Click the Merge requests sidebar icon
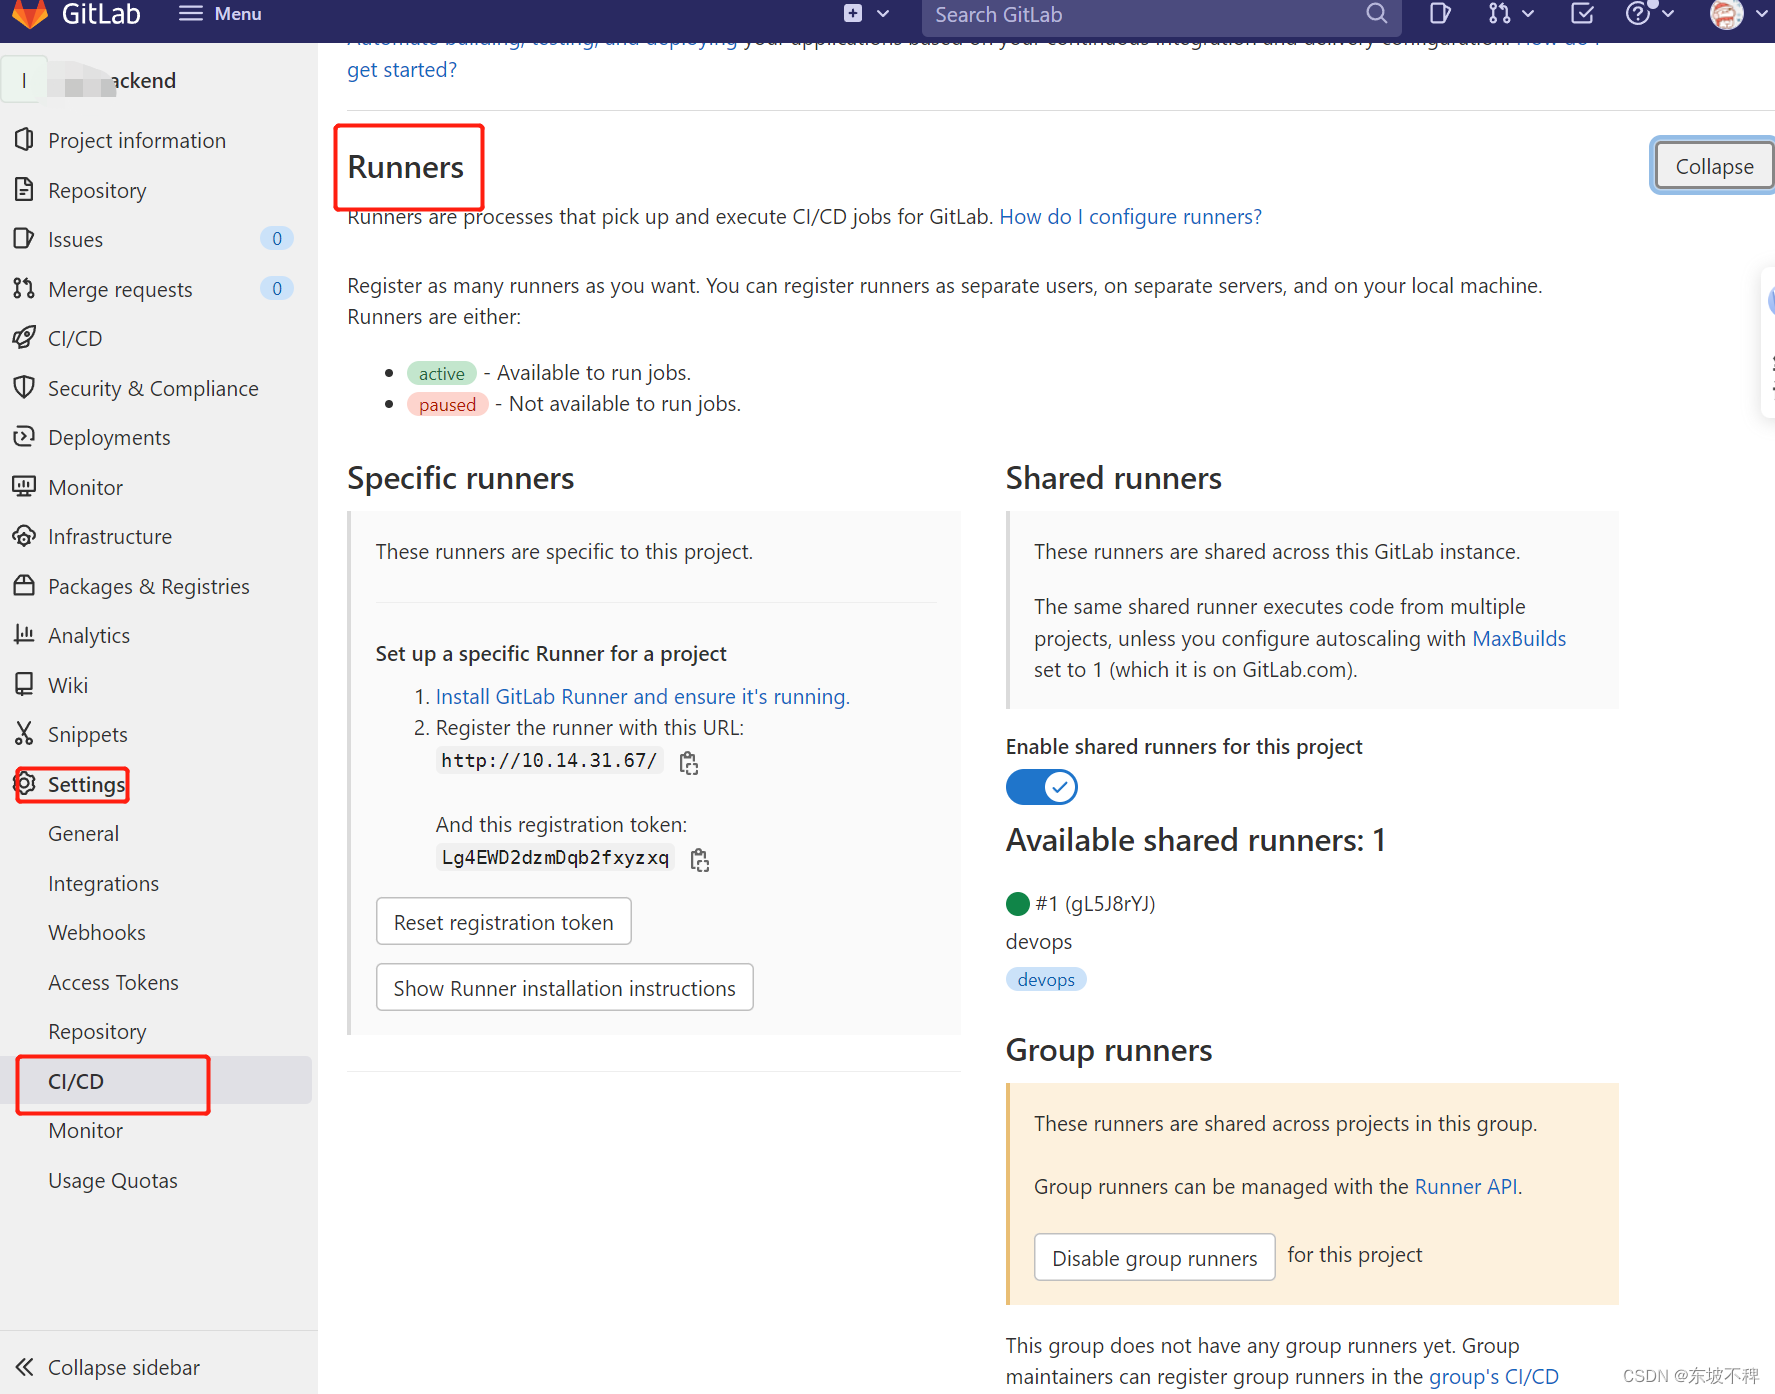 [x=25, y=288]
